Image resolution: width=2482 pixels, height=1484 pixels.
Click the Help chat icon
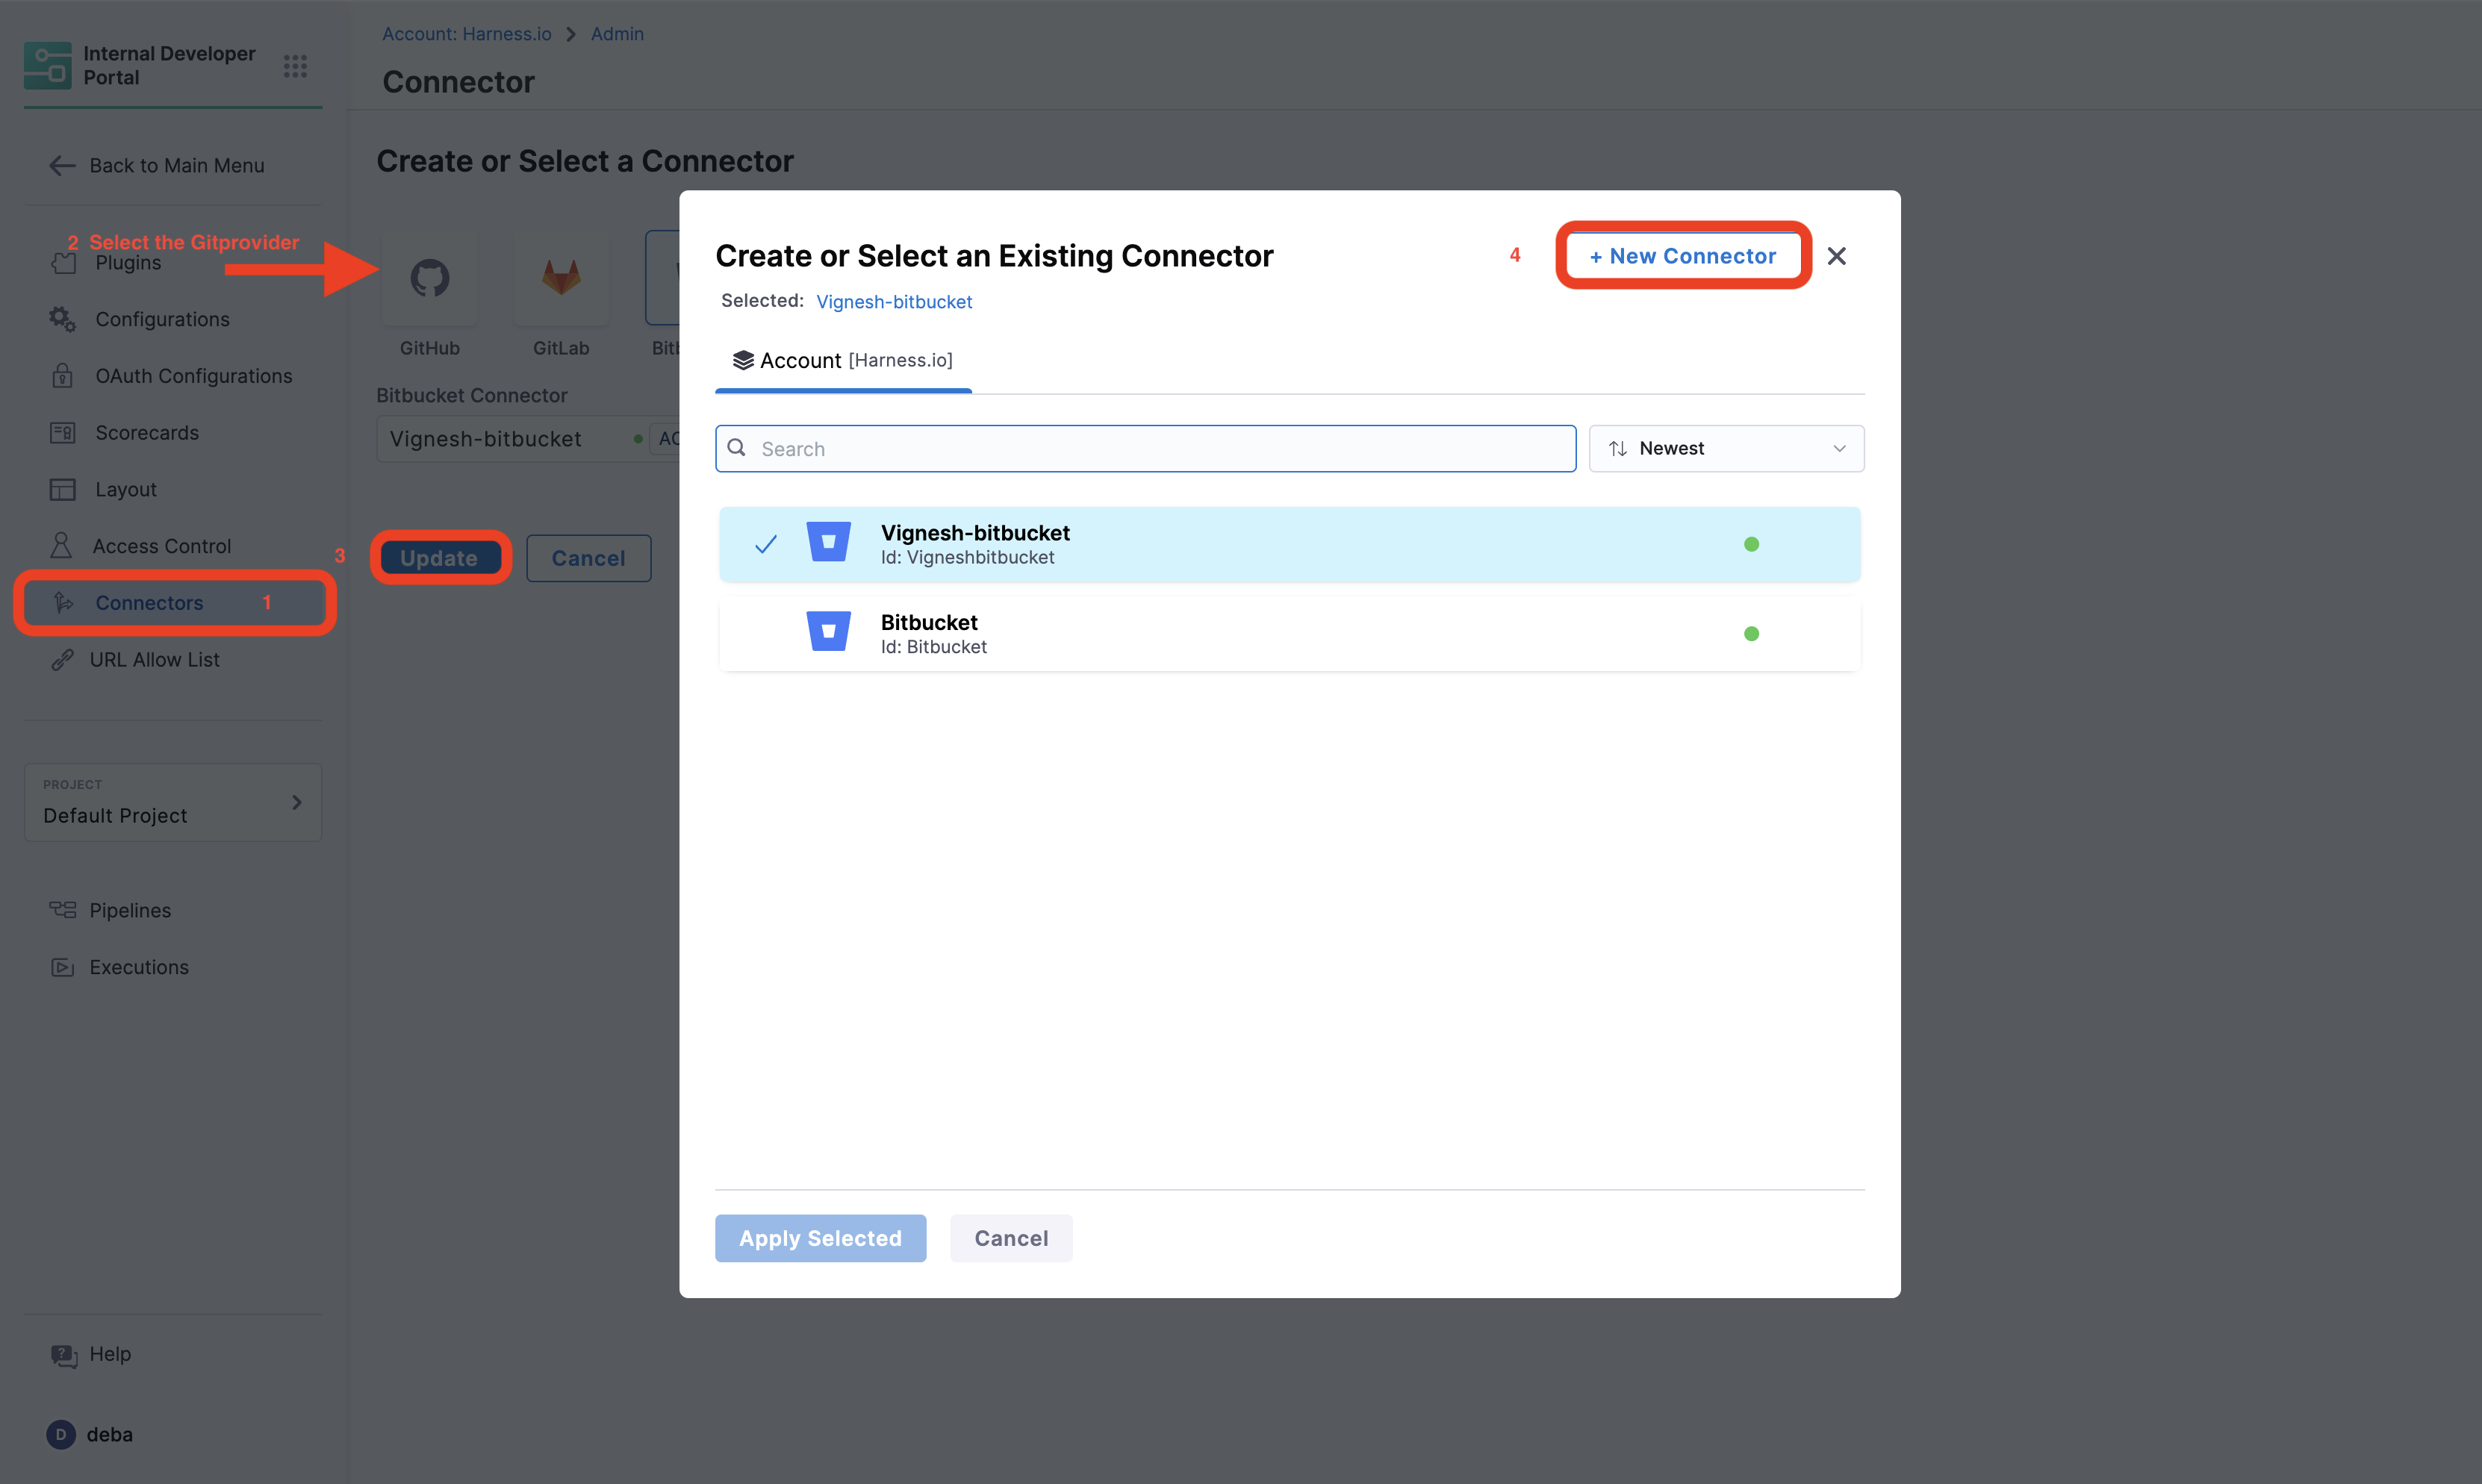(64, 1355)
